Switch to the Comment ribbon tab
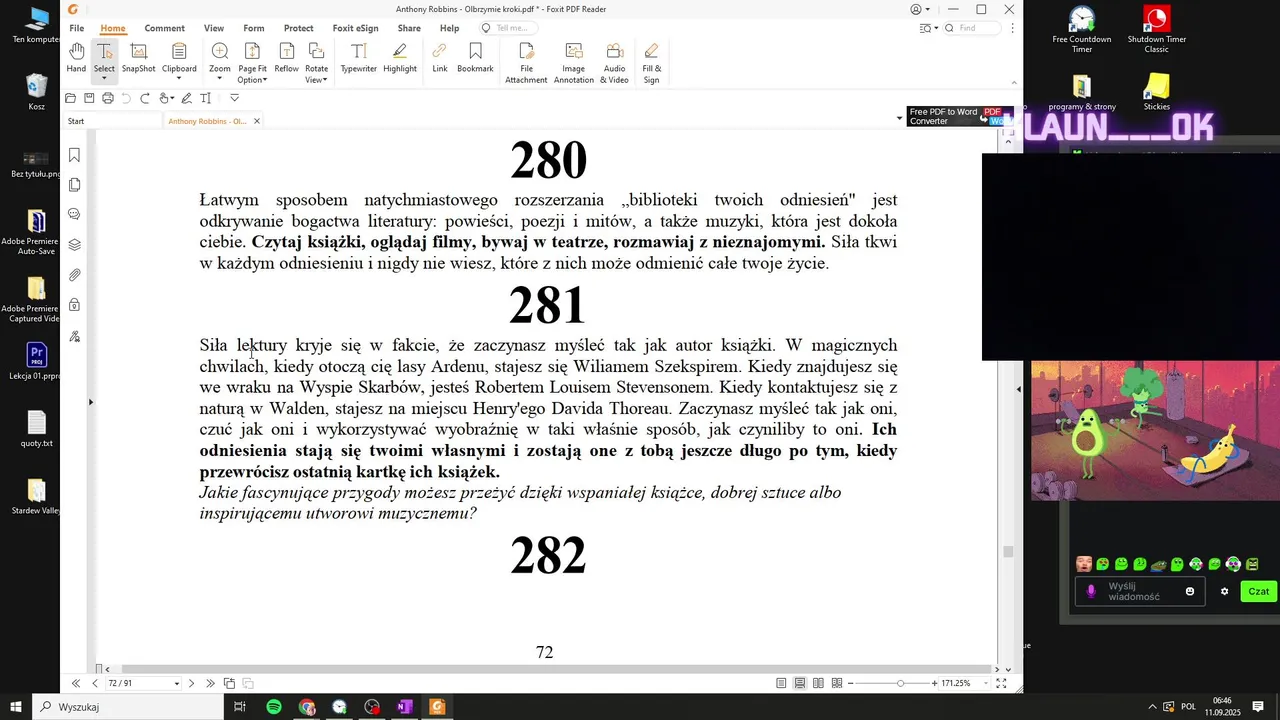 click(x=164, y=28)
